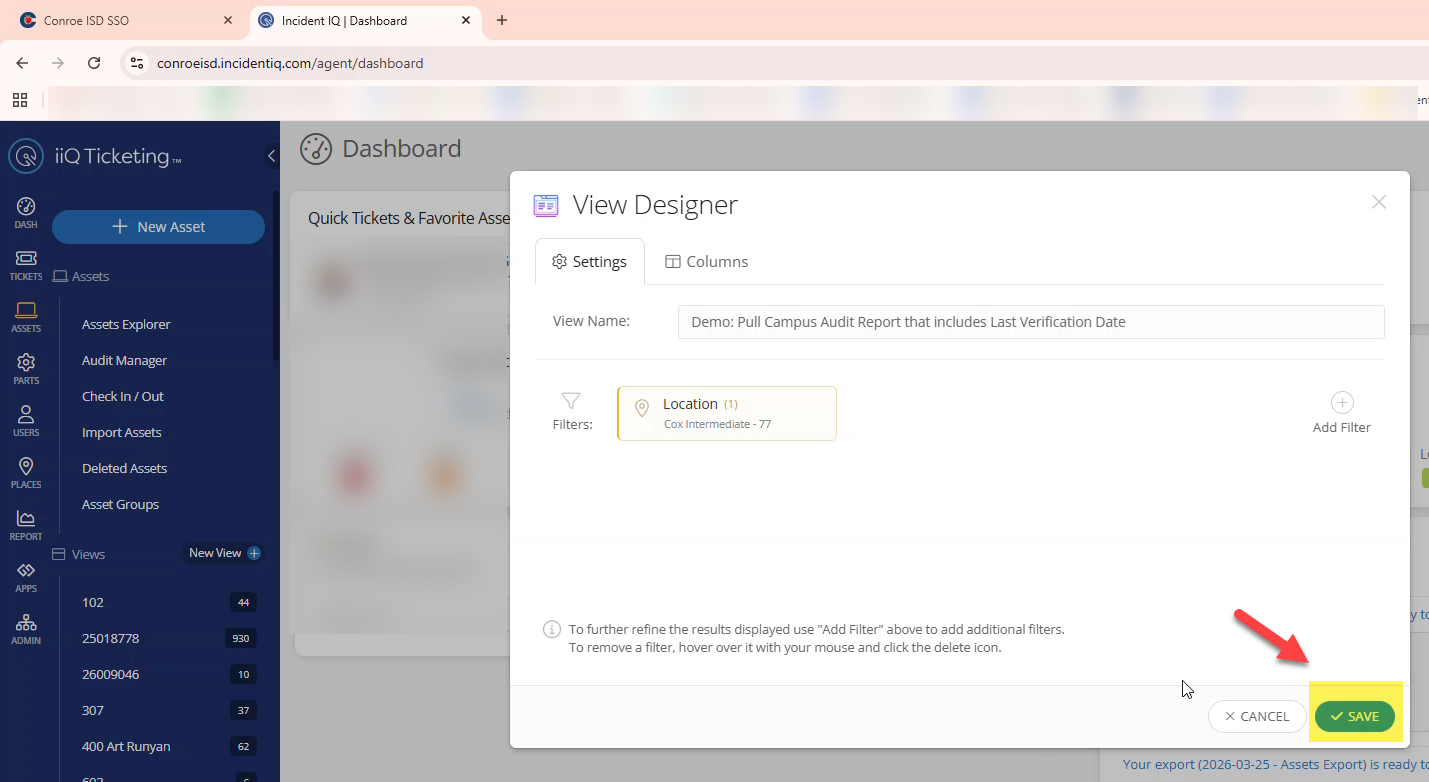Open the Report chart icon
Screen dimensions: 1429x782
[26, 520]
